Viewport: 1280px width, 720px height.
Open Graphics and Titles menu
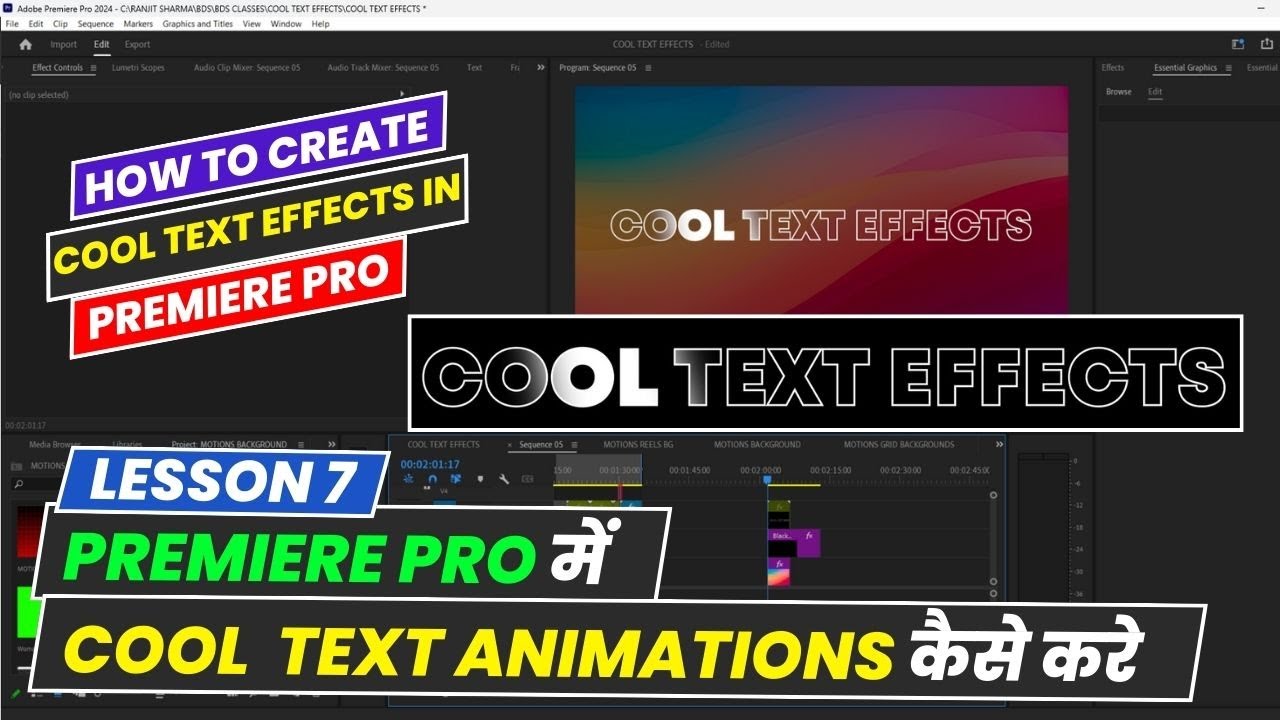197,23
